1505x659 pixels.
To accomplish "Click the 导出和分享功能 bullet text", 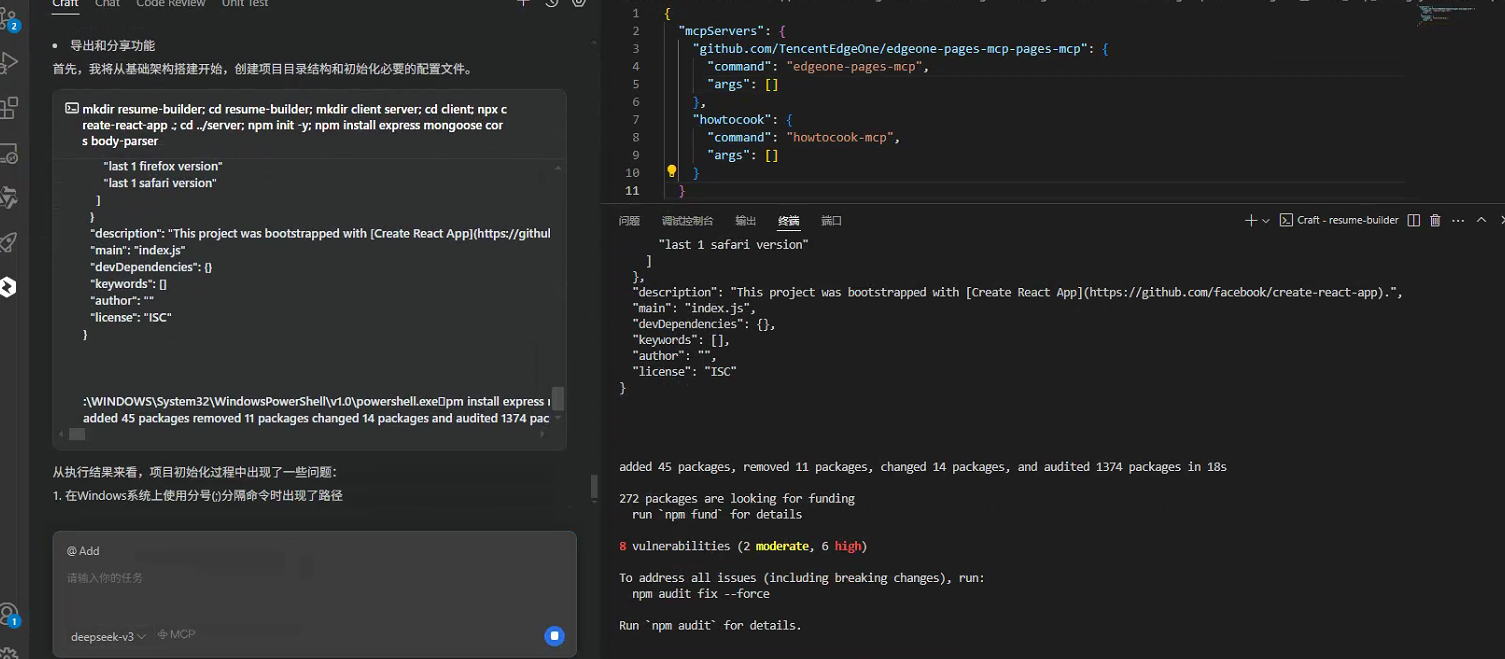I will 112,46.
